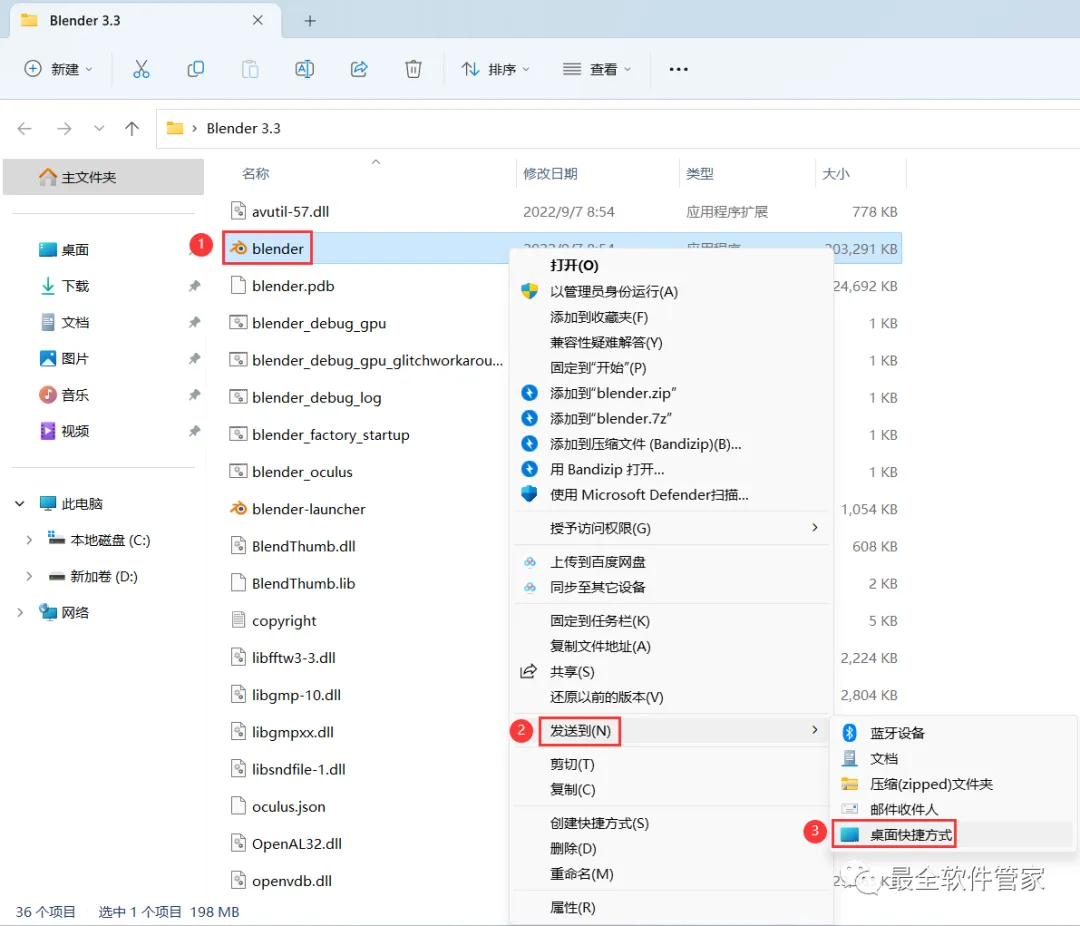
Task: Open the 查看 (View) dropdown
Action: [x=596, y=70]
